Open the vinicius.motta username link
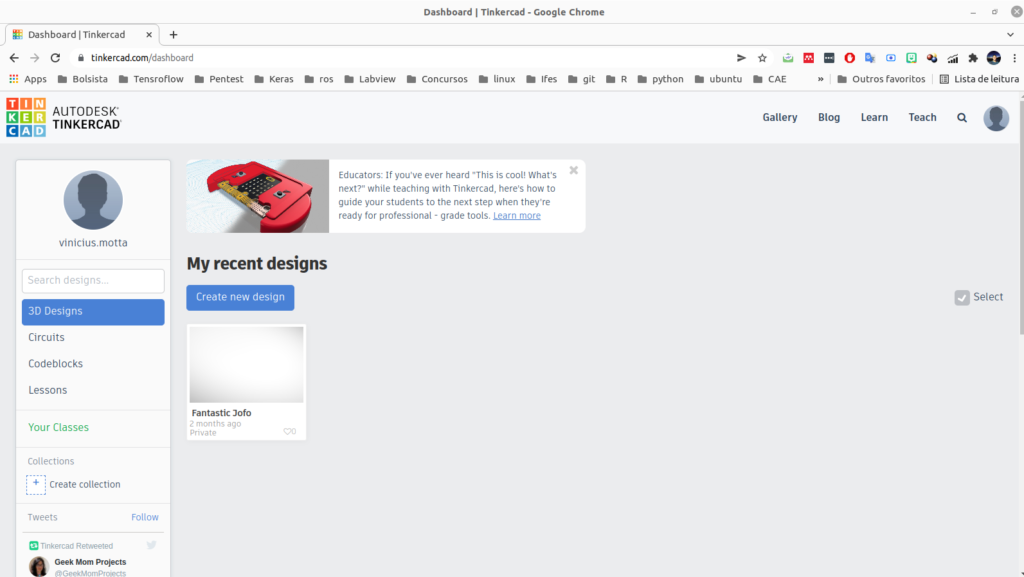The width and height of the screenshot is (1024, 577). pos(93,243)
